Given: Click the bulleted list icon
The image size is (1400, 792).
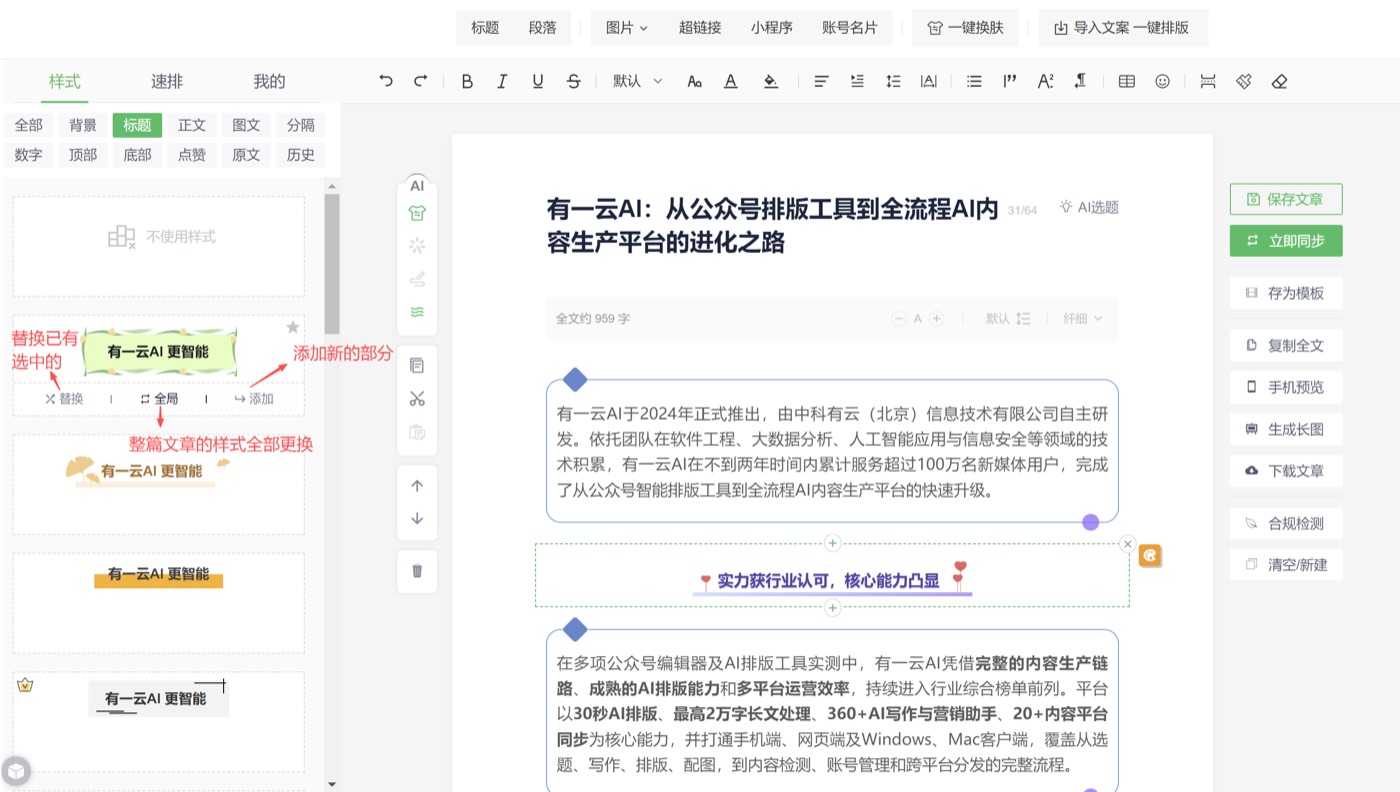Looking at the screenshot, I should click(x=974, y=82).
